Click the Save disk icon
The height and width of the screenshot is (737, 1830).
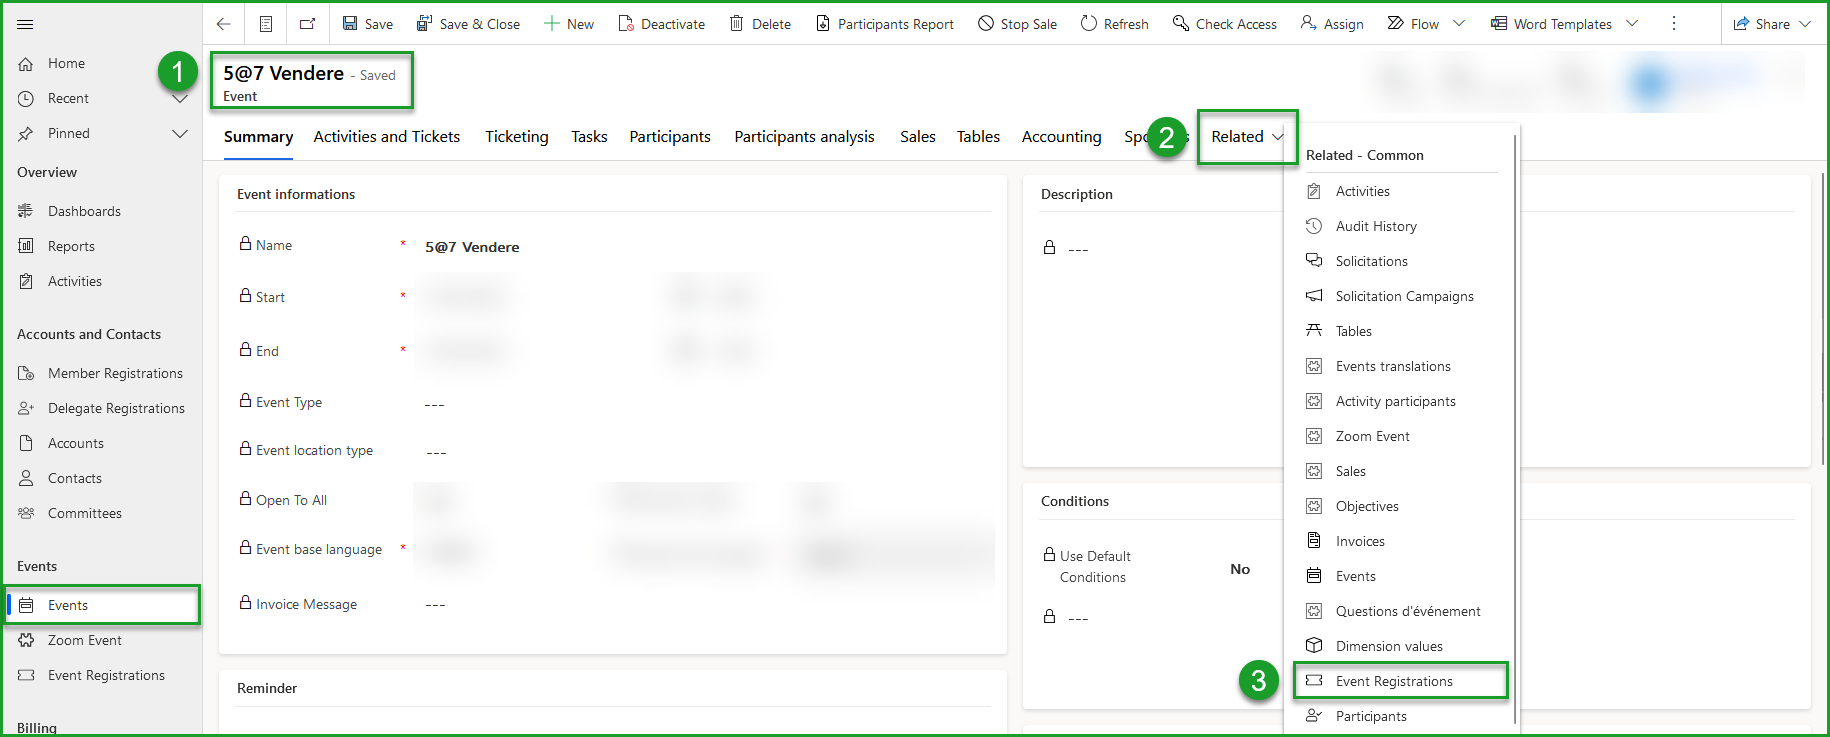[x=350, y=24]
